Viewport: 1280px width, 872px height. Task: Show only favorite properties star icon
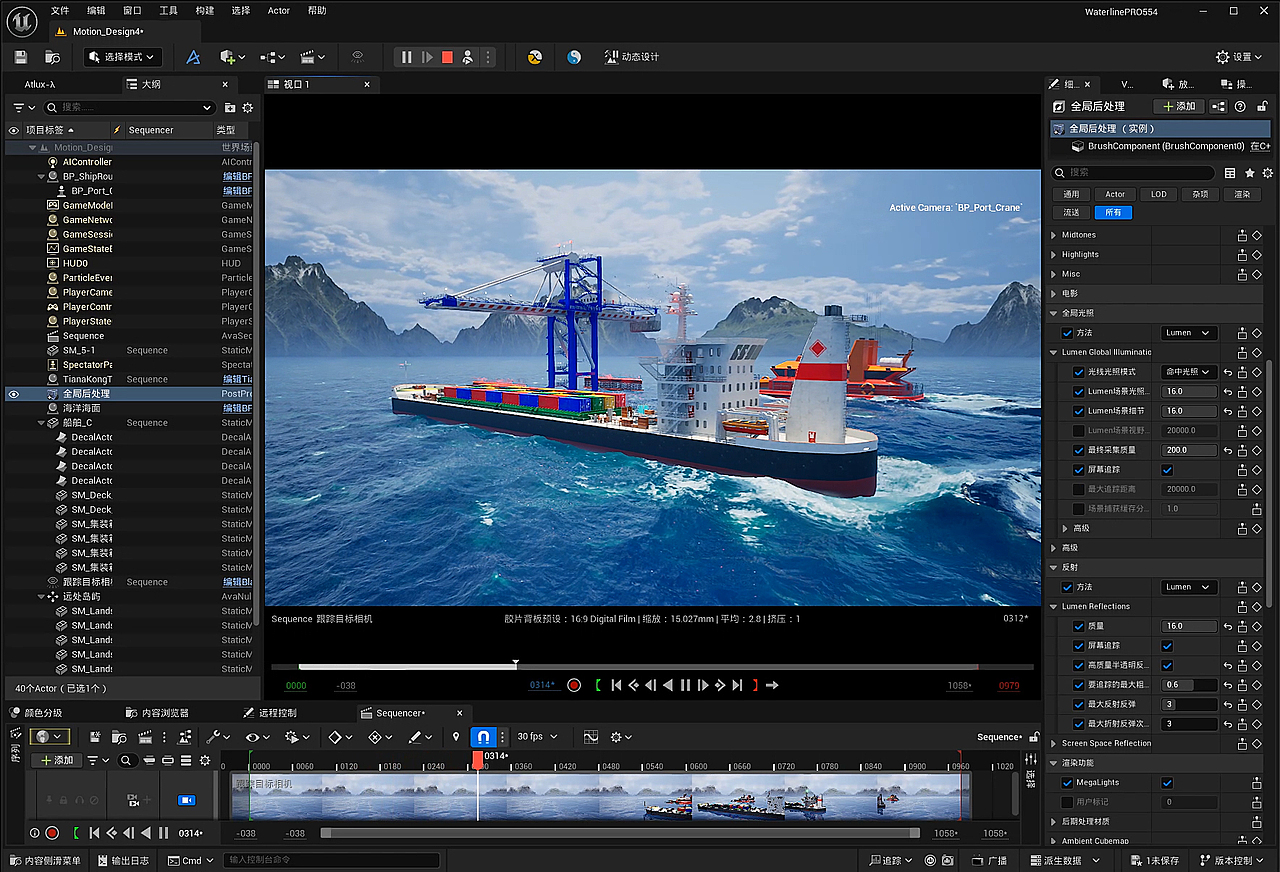pos(1250,173)
